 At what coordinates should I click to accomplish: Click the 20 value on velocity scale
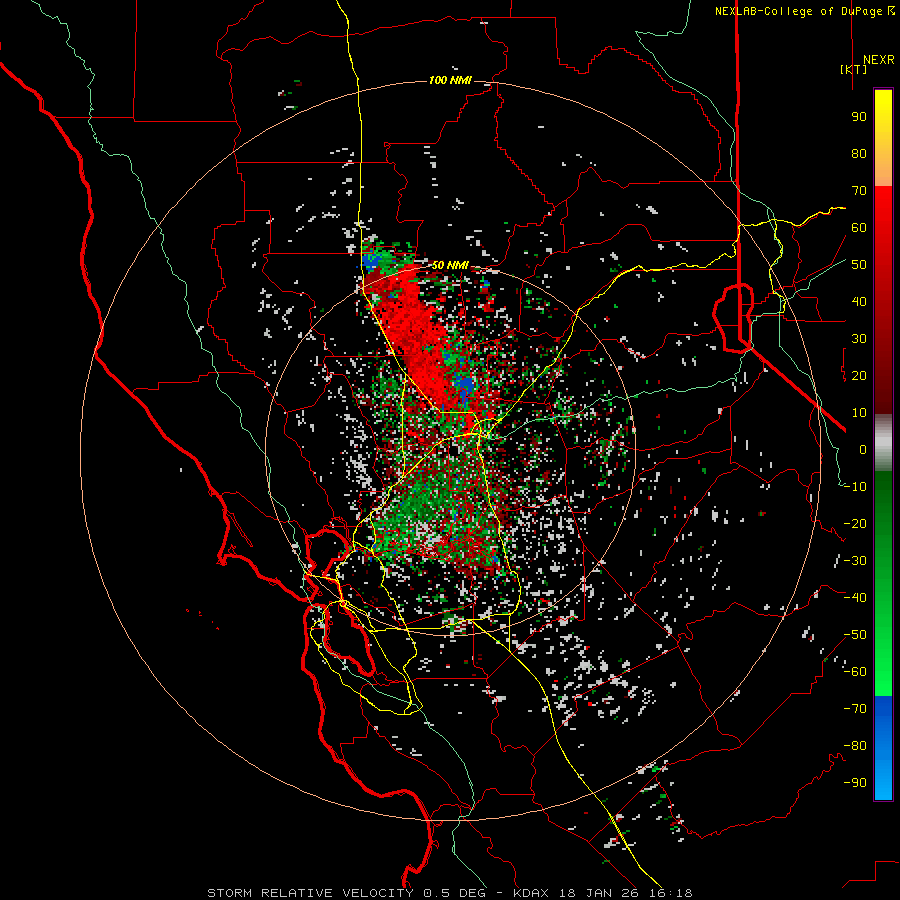point(859,376)
